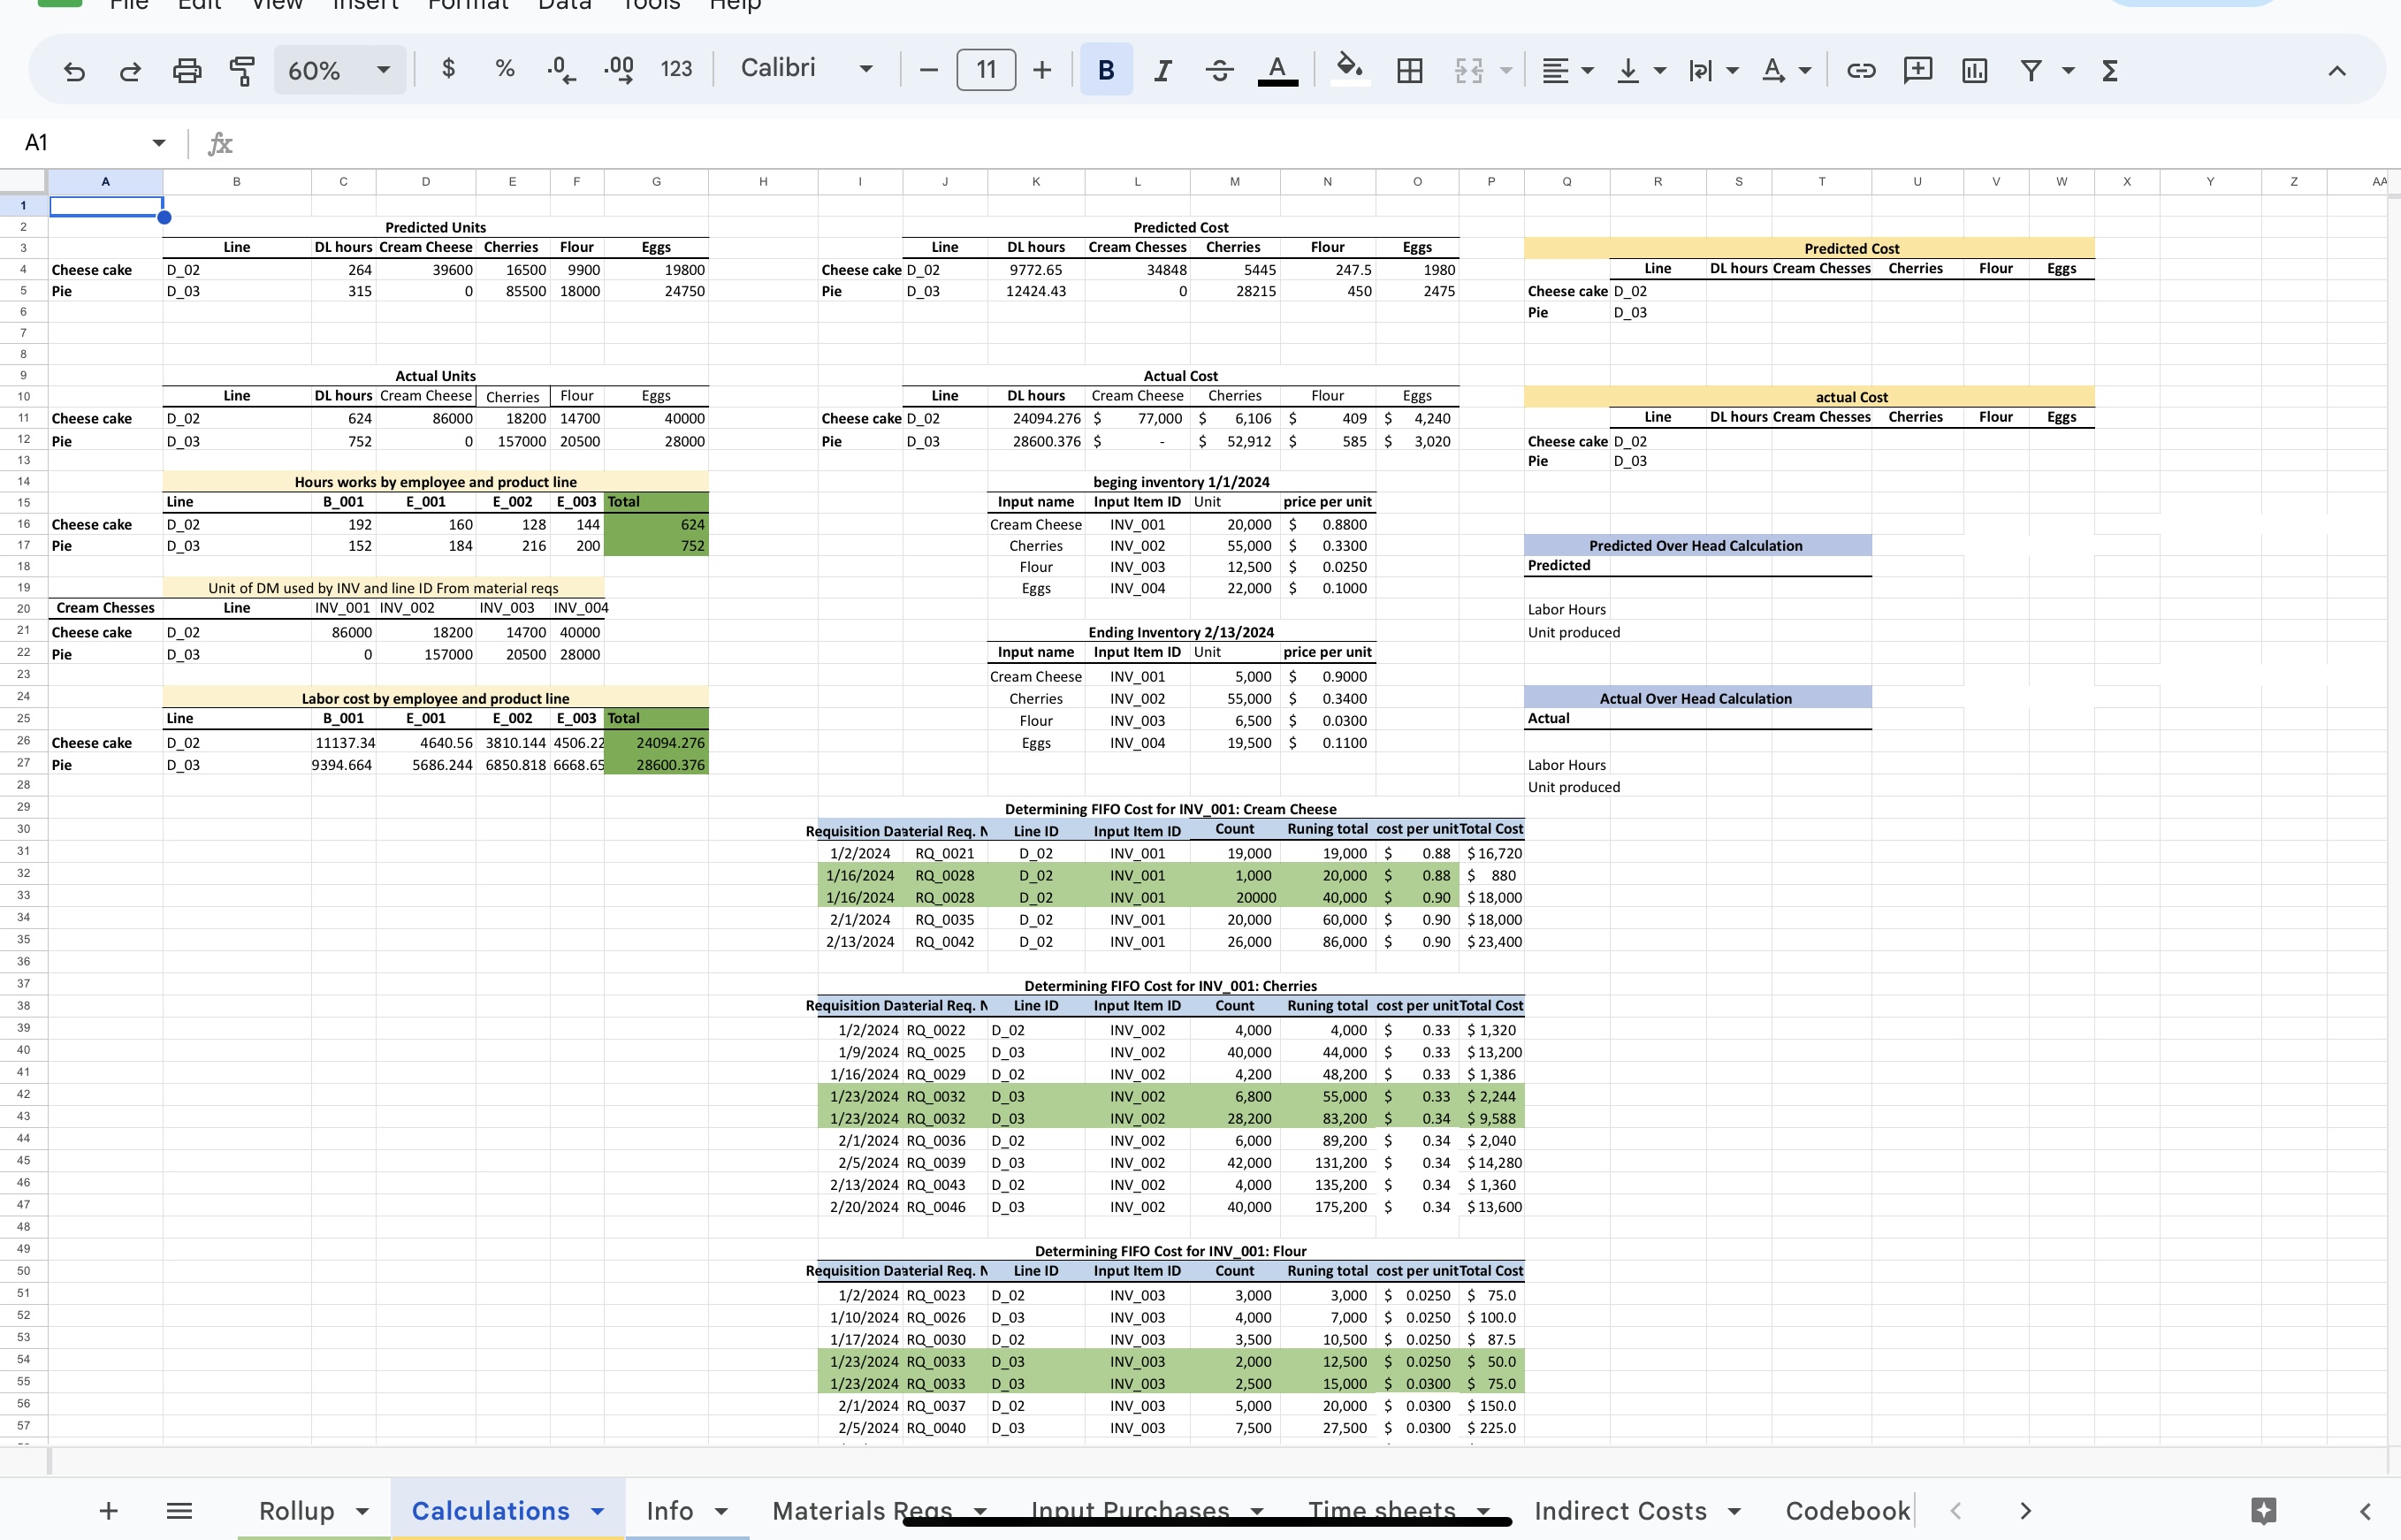Open the borders tool

(1409, 70)
